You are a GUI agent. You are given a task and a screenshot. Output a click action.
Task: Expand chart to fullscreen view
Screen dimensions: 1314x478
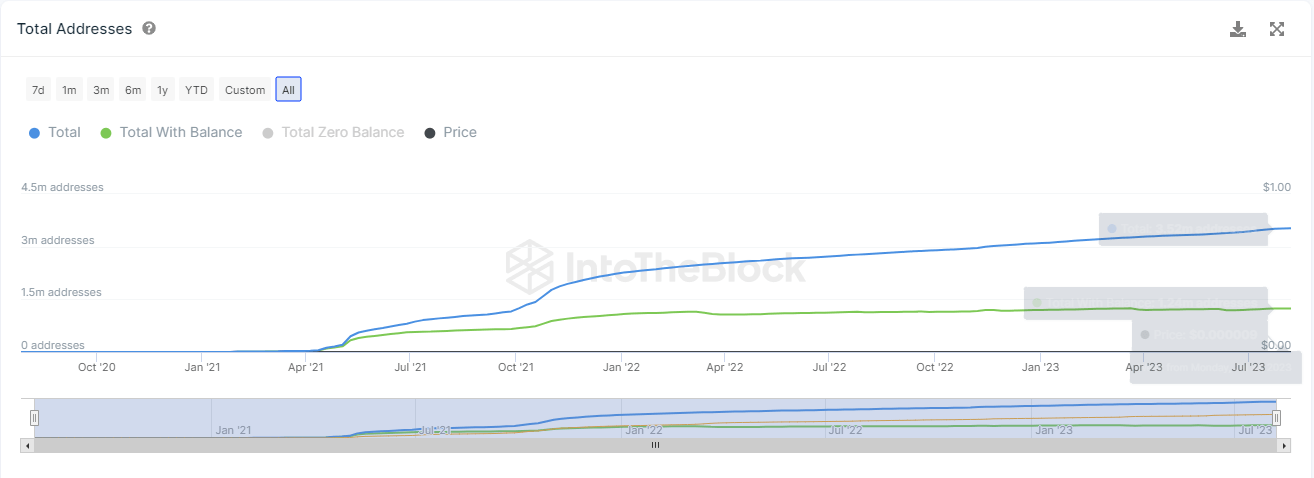coord(1277,29)
